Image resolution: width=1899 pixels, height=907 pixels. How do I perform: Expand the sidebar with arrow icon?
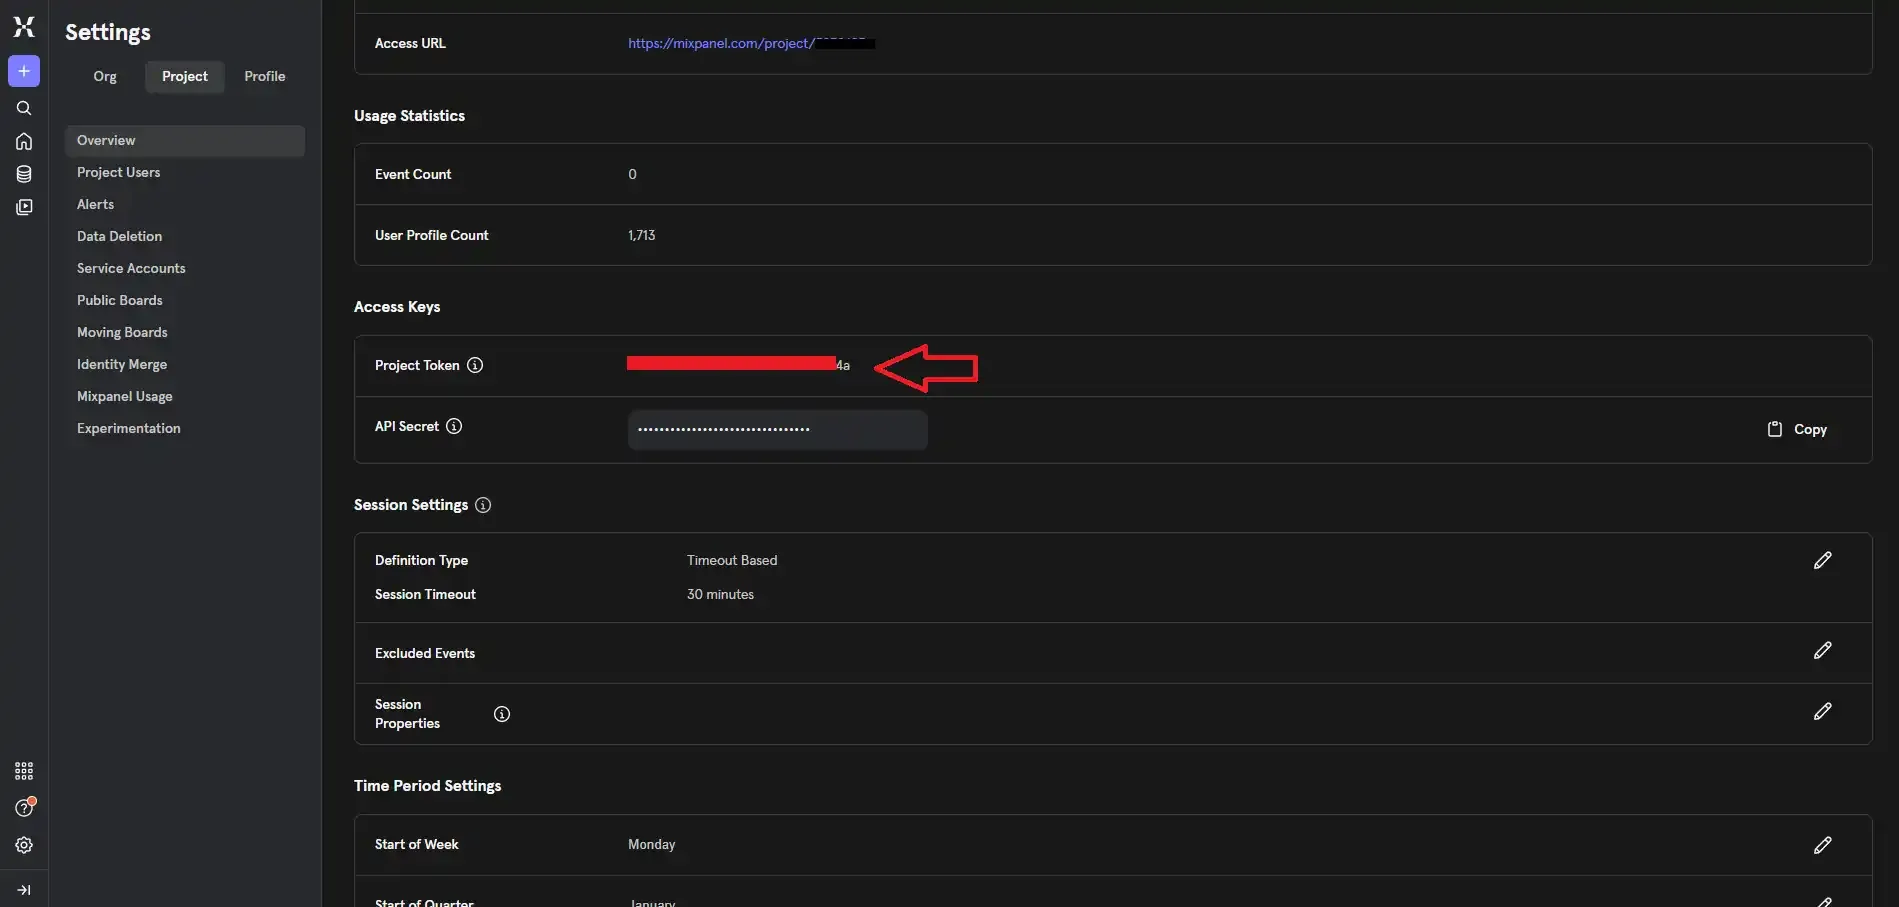tap(24, 890)
